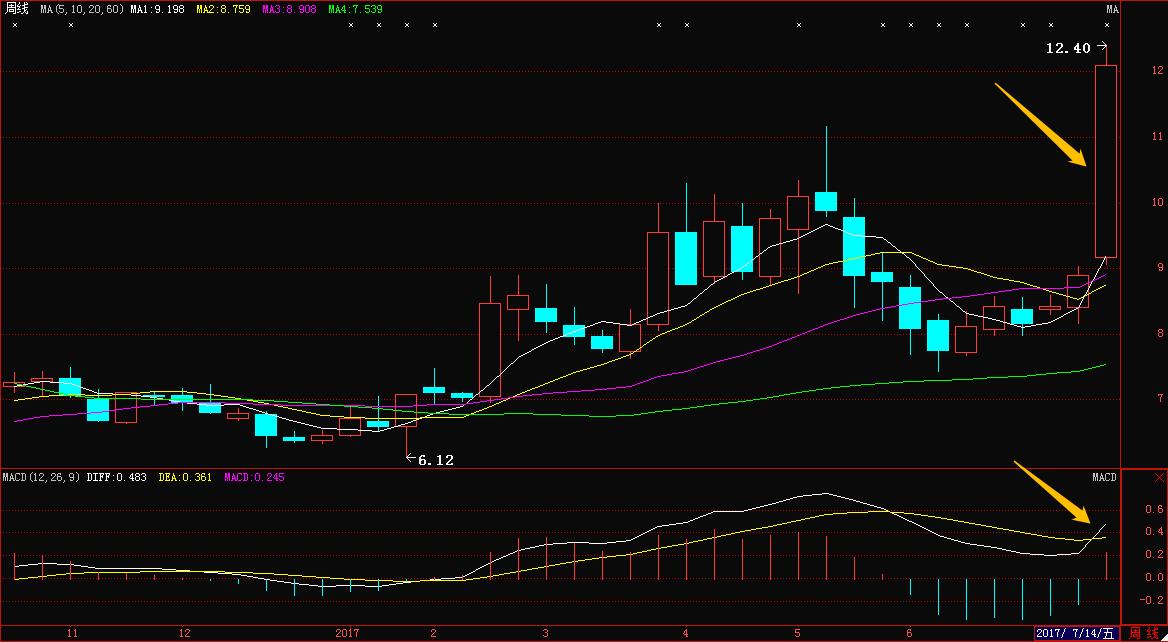Select the green MA4:7.539 legend value
1168x642 pixels.
pyautogui.click(x=355, y=9)
